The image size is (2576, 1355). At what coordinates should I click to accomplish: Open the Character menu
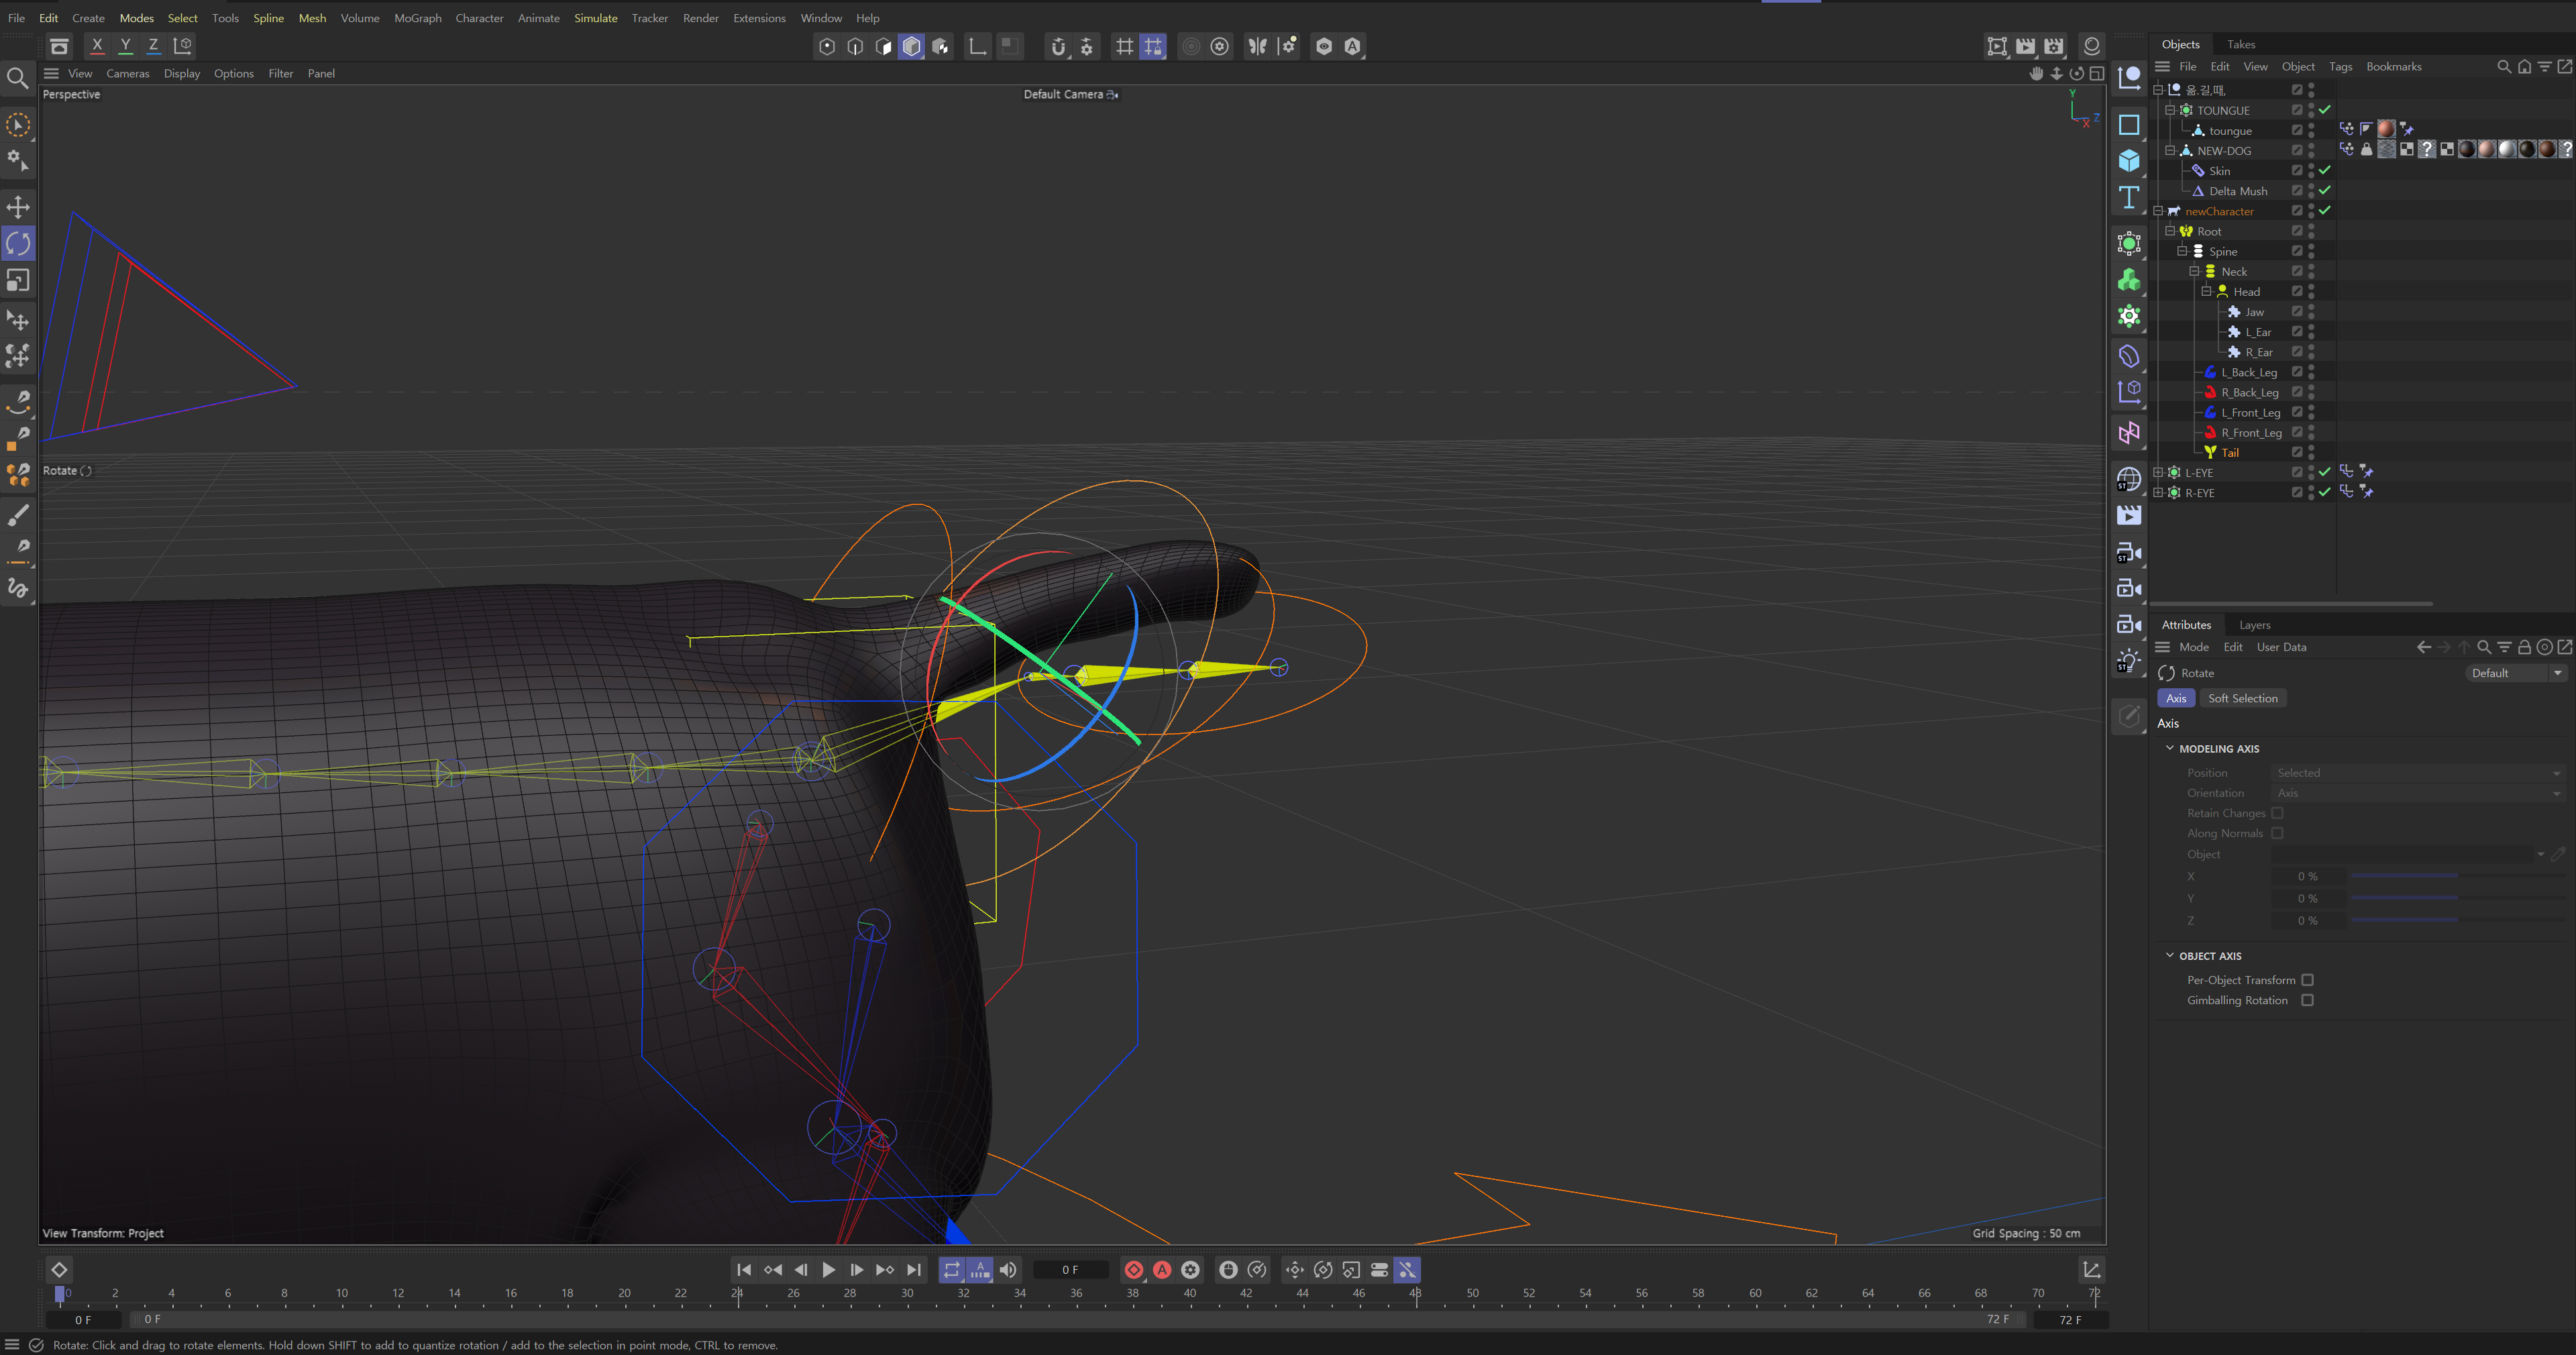pos(479,18)
